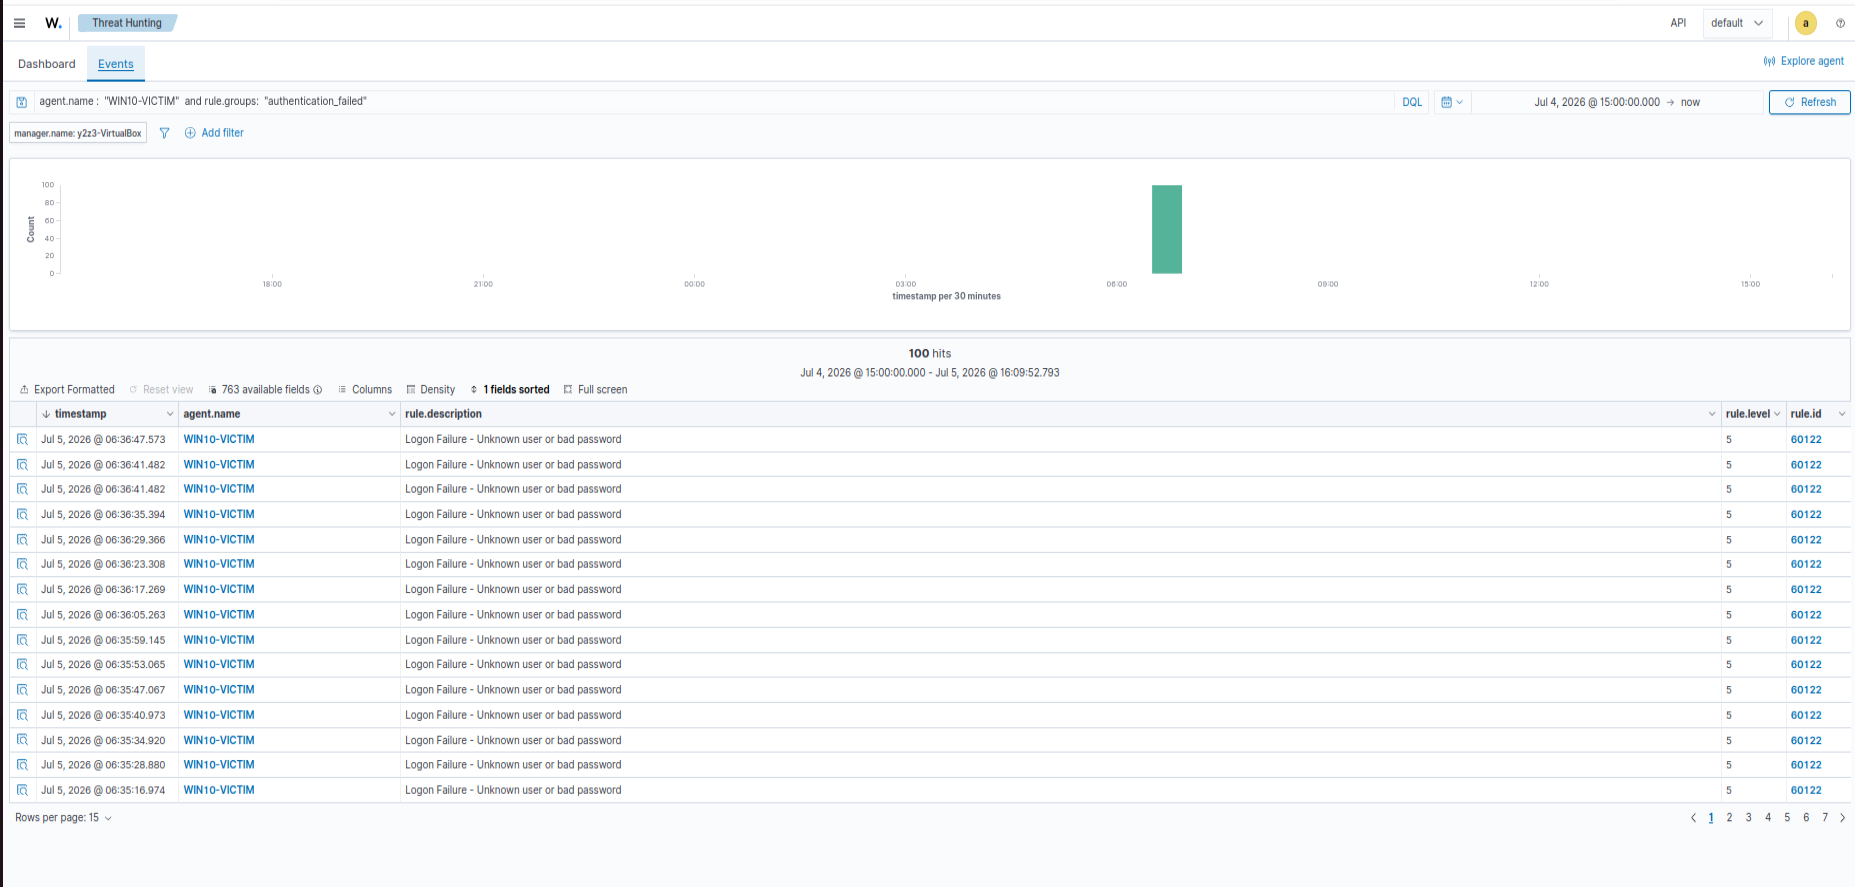The image size is (1855, 887).
Task: Open the help icon in top bar
Action: [1840, 23]
